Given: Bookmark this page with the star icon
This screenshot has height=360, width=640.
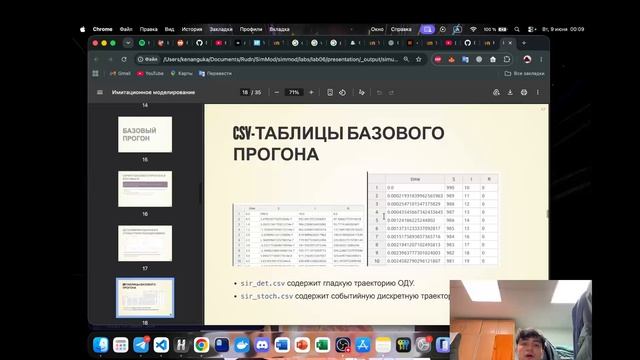Looking at the screenshot, I should pyautogui.click(x=418, y=59).
